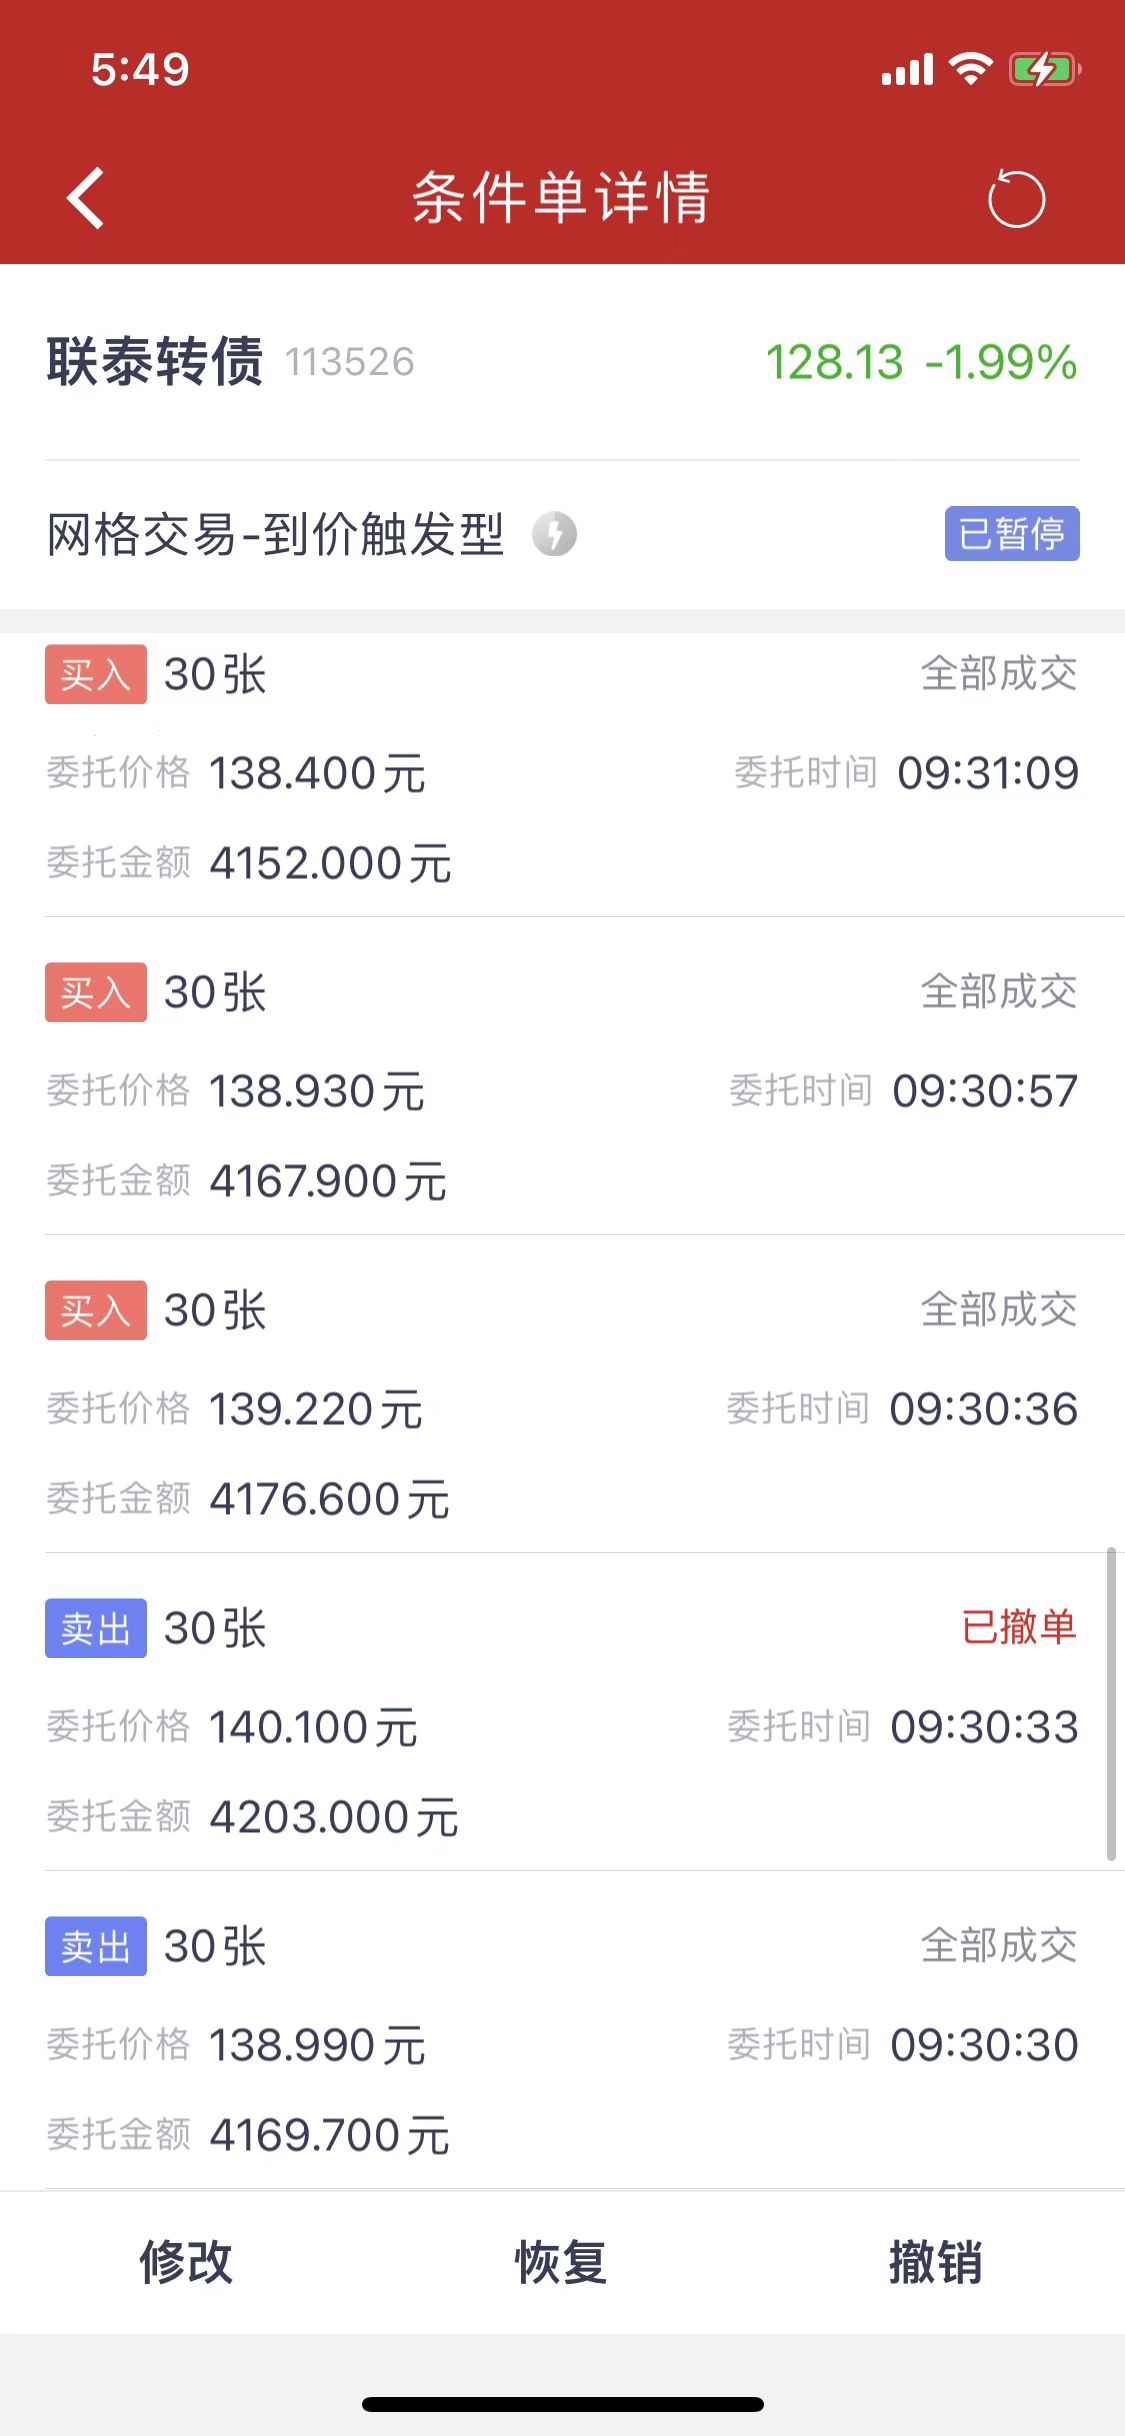The width and height of the screenshot is (1125, 2436).
Task: Tap the 卖出 tag on the 140.100元 order
Action: tap(95, 1628)
